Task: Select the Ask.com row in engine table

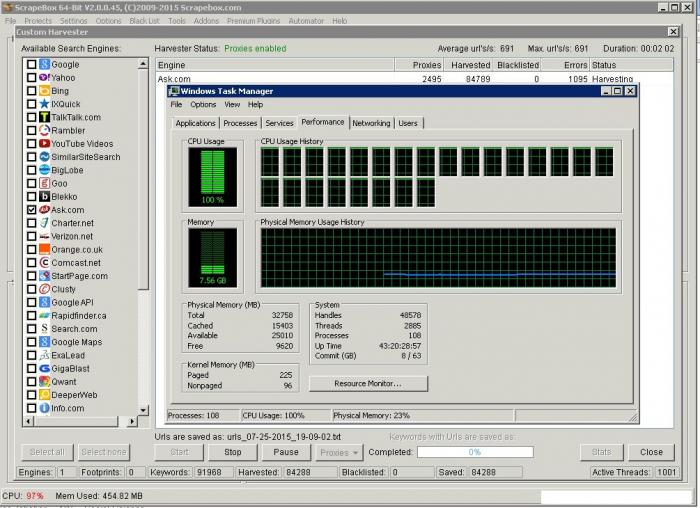Action: (414, 79)
